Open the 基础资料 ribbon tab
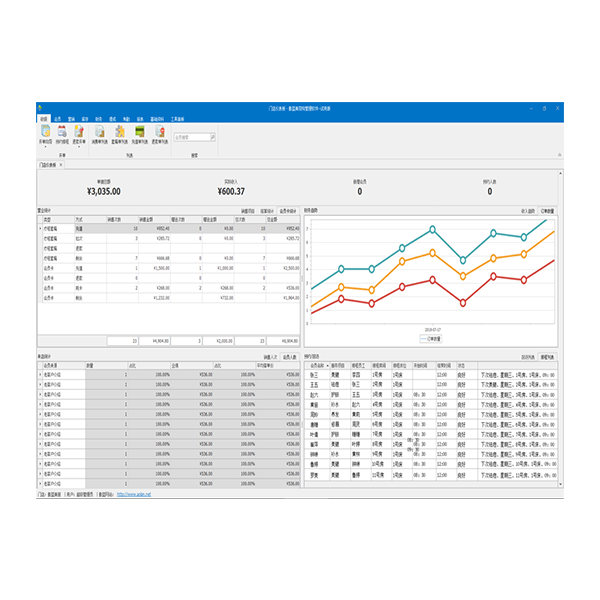This screenshot has width=600, height=600. pyautogui.click(x=153, y=117)
